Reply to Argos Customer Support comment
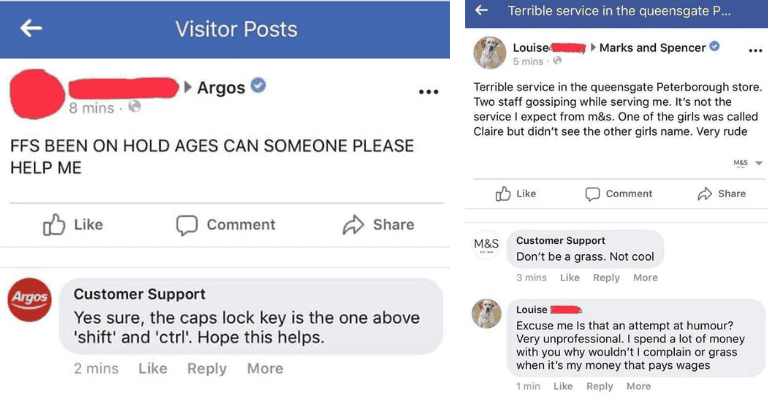 [207, 368]
